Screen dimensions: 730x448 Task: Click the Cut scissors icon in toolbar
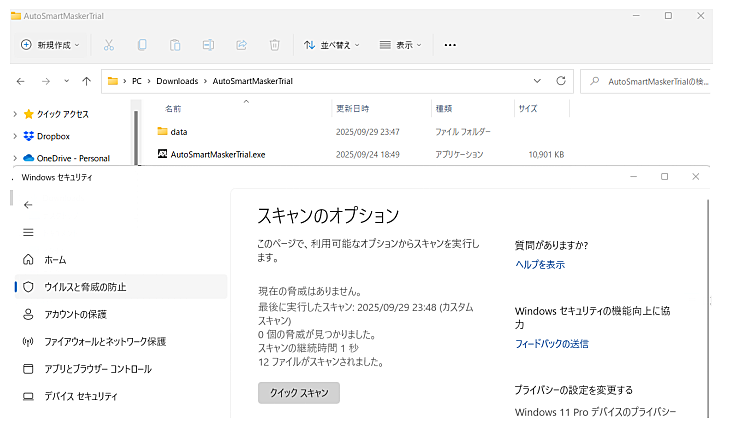(x=109, y=45)
